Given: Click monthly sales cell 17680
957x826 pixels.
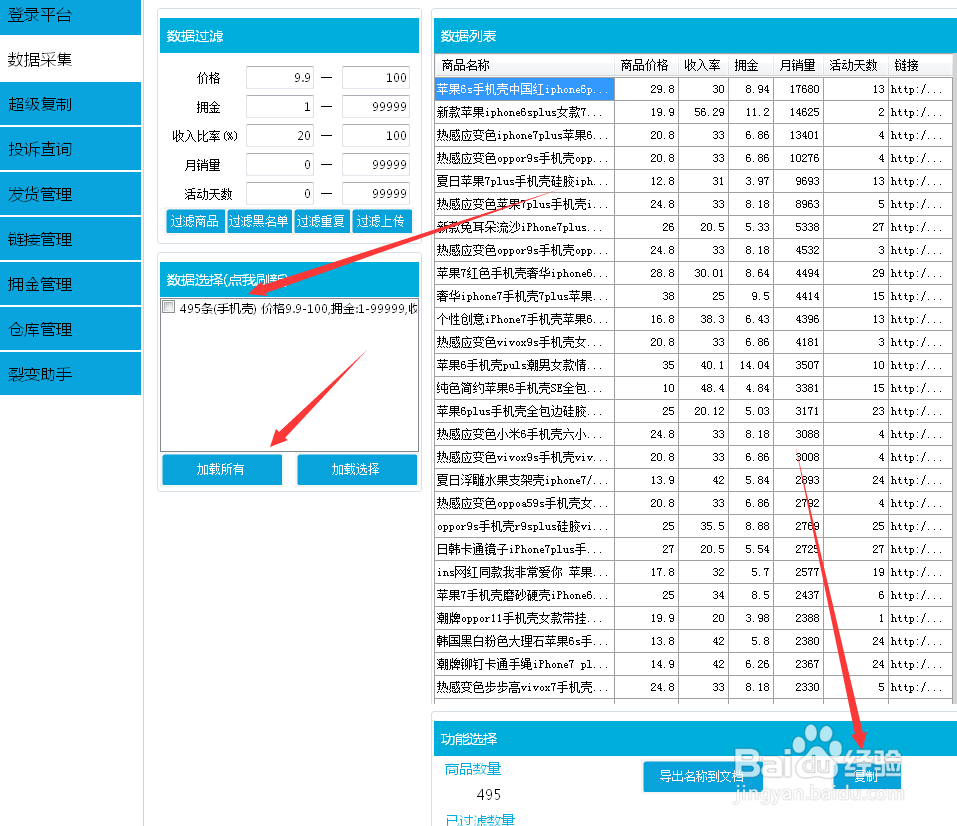Looking at the screenshot, I should click(798, 89).
